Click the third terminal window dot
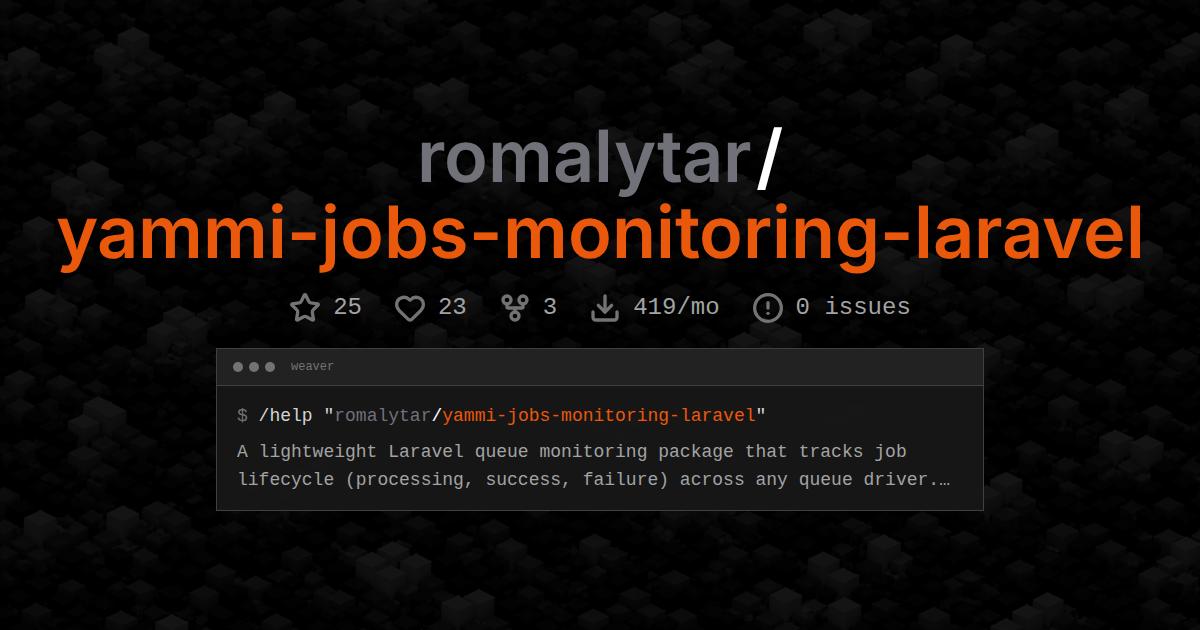Screen dimensions: 1200x630 click(x=270, y=367)
